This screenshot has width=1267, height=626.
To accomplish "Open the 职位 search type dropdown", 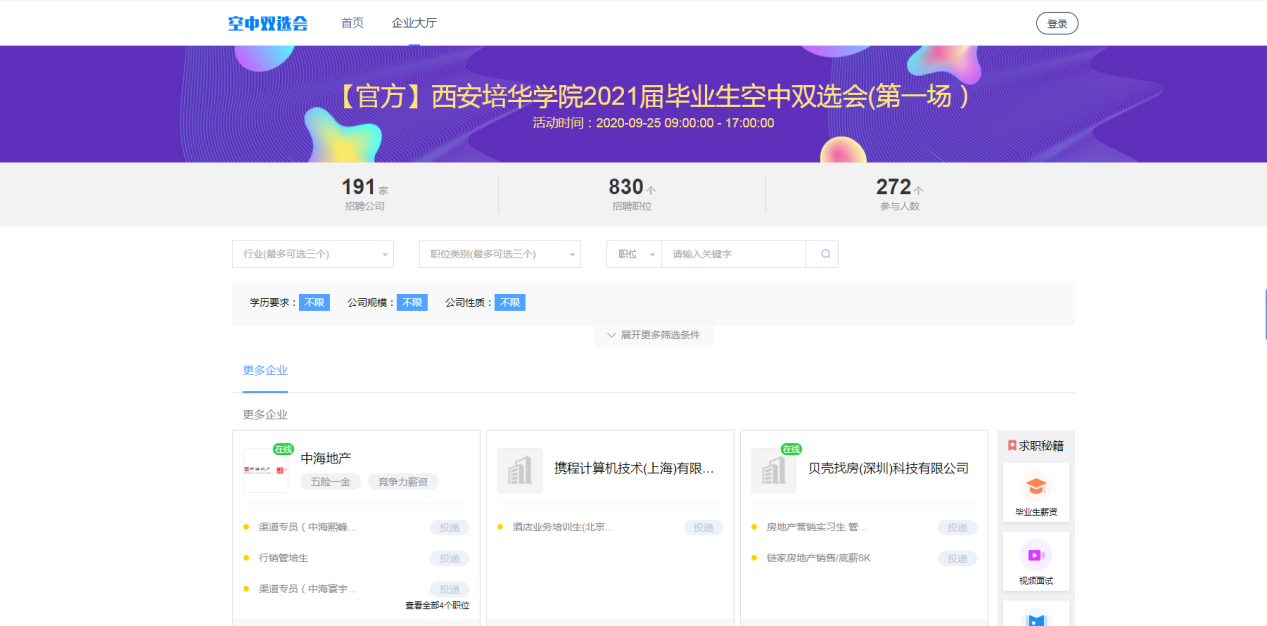I will (x=633, y=254).
